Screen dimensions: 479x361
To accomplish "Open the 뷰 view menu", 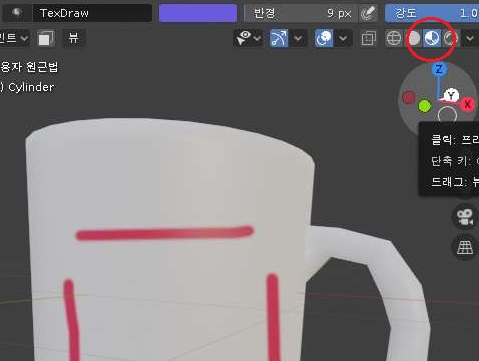I will coord(73,38).
